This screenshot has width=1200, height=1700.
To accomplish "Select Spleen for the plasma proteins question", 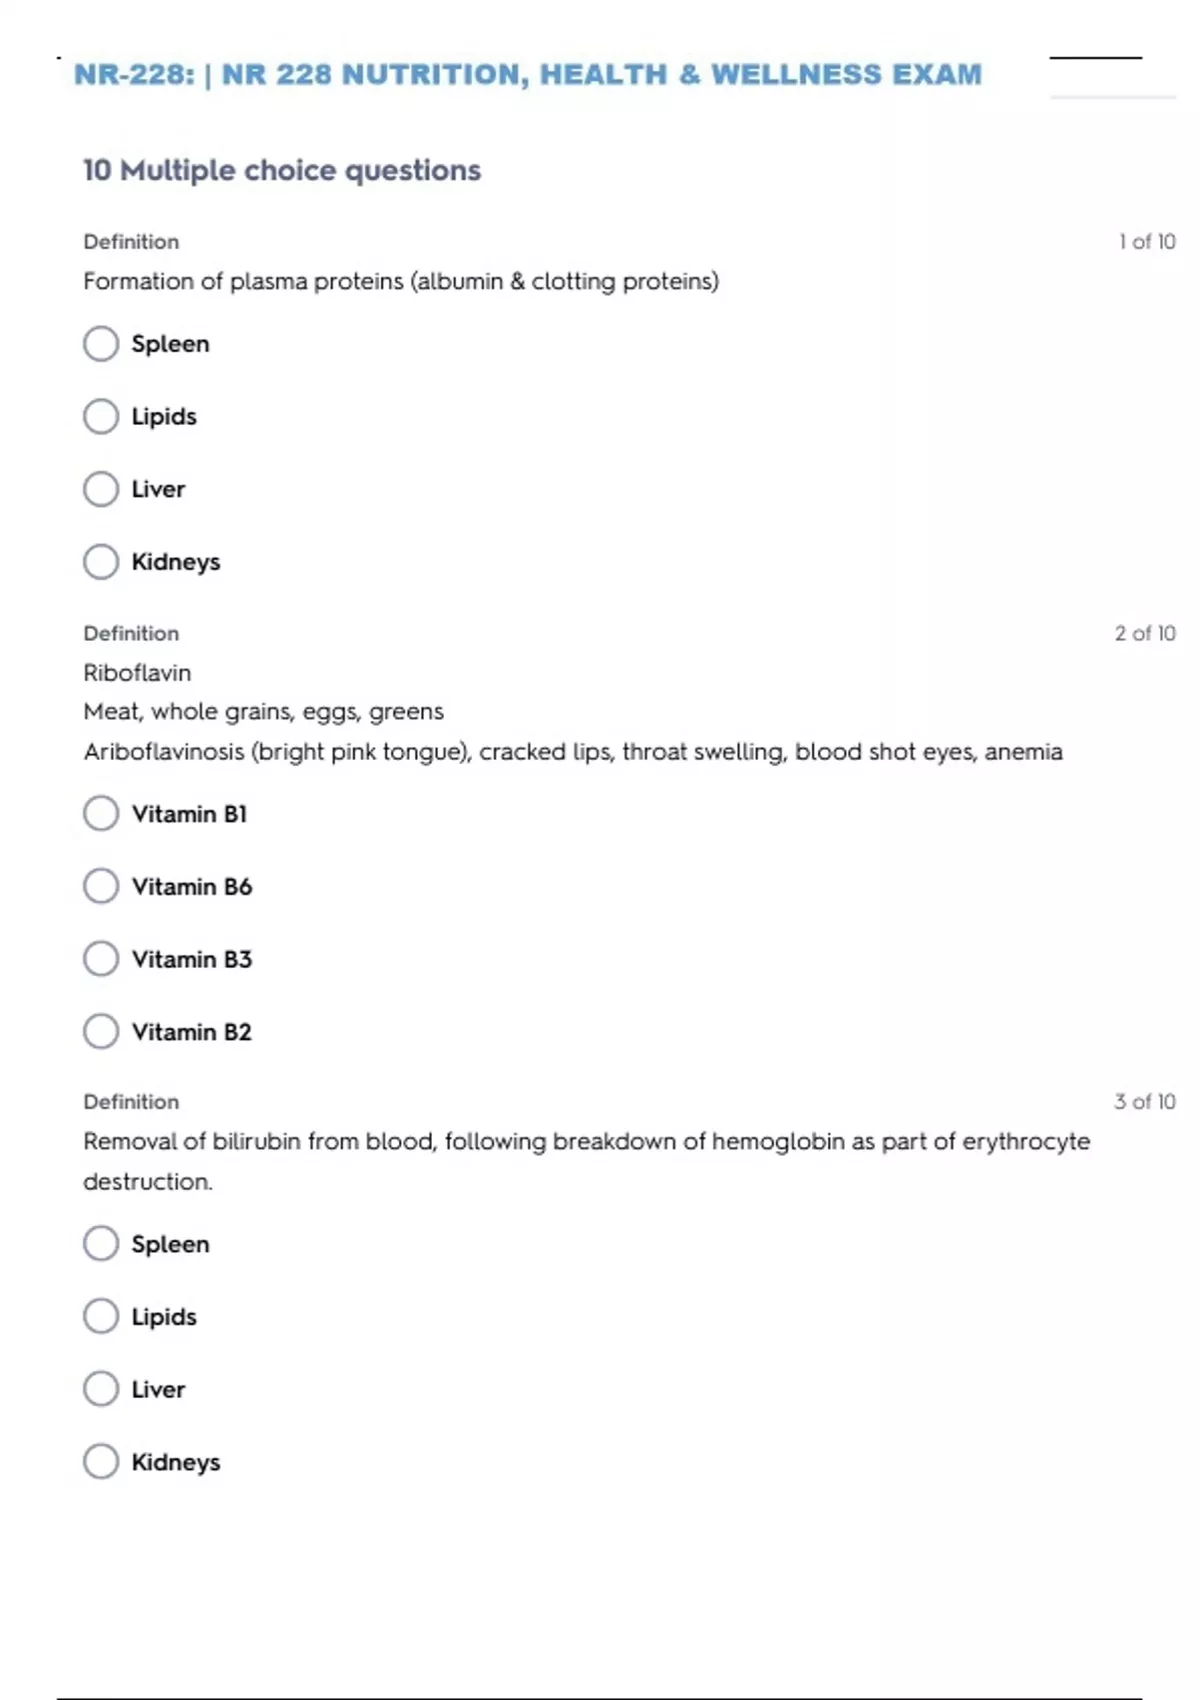I will click(101, 344).
